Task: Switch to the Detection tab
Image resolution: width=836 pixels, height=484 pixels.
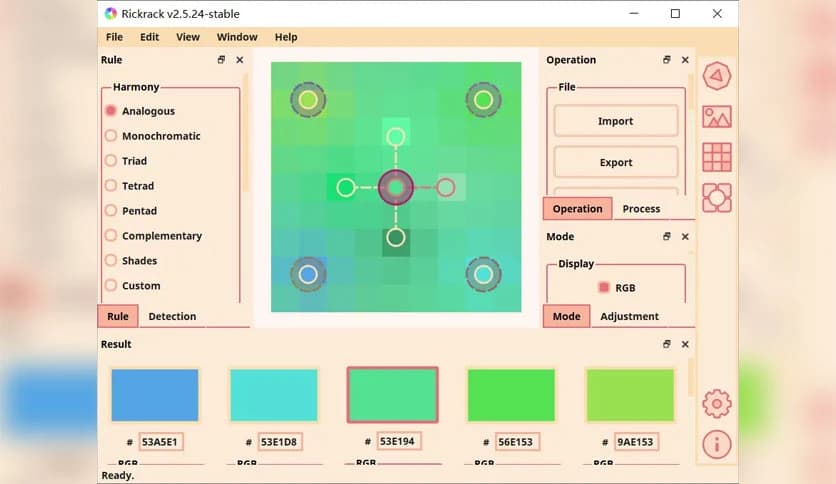Action: 172,316
